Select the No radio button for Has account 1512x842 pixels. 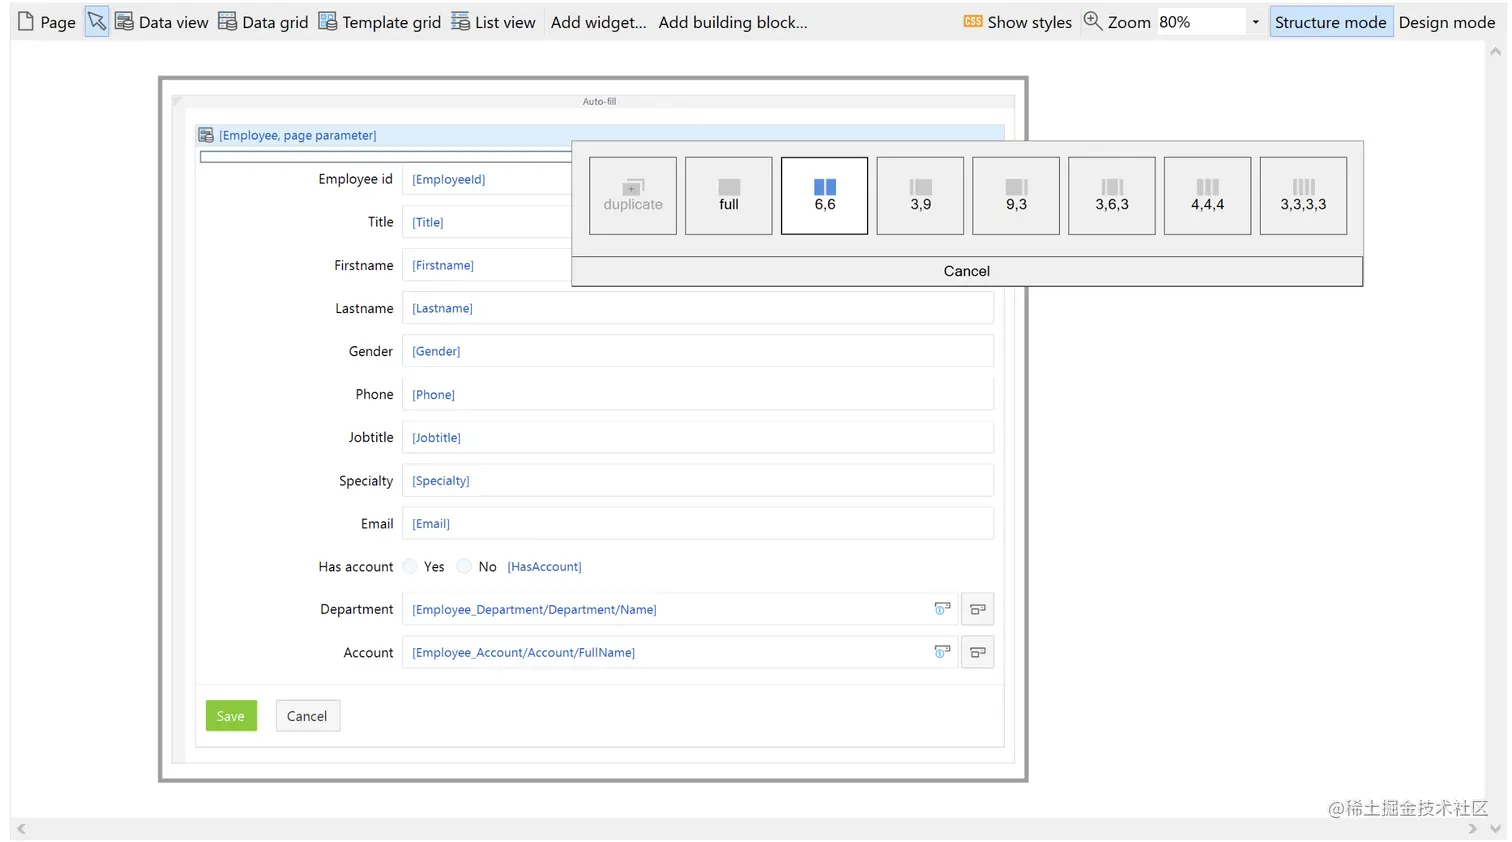[x=464, y=566]
